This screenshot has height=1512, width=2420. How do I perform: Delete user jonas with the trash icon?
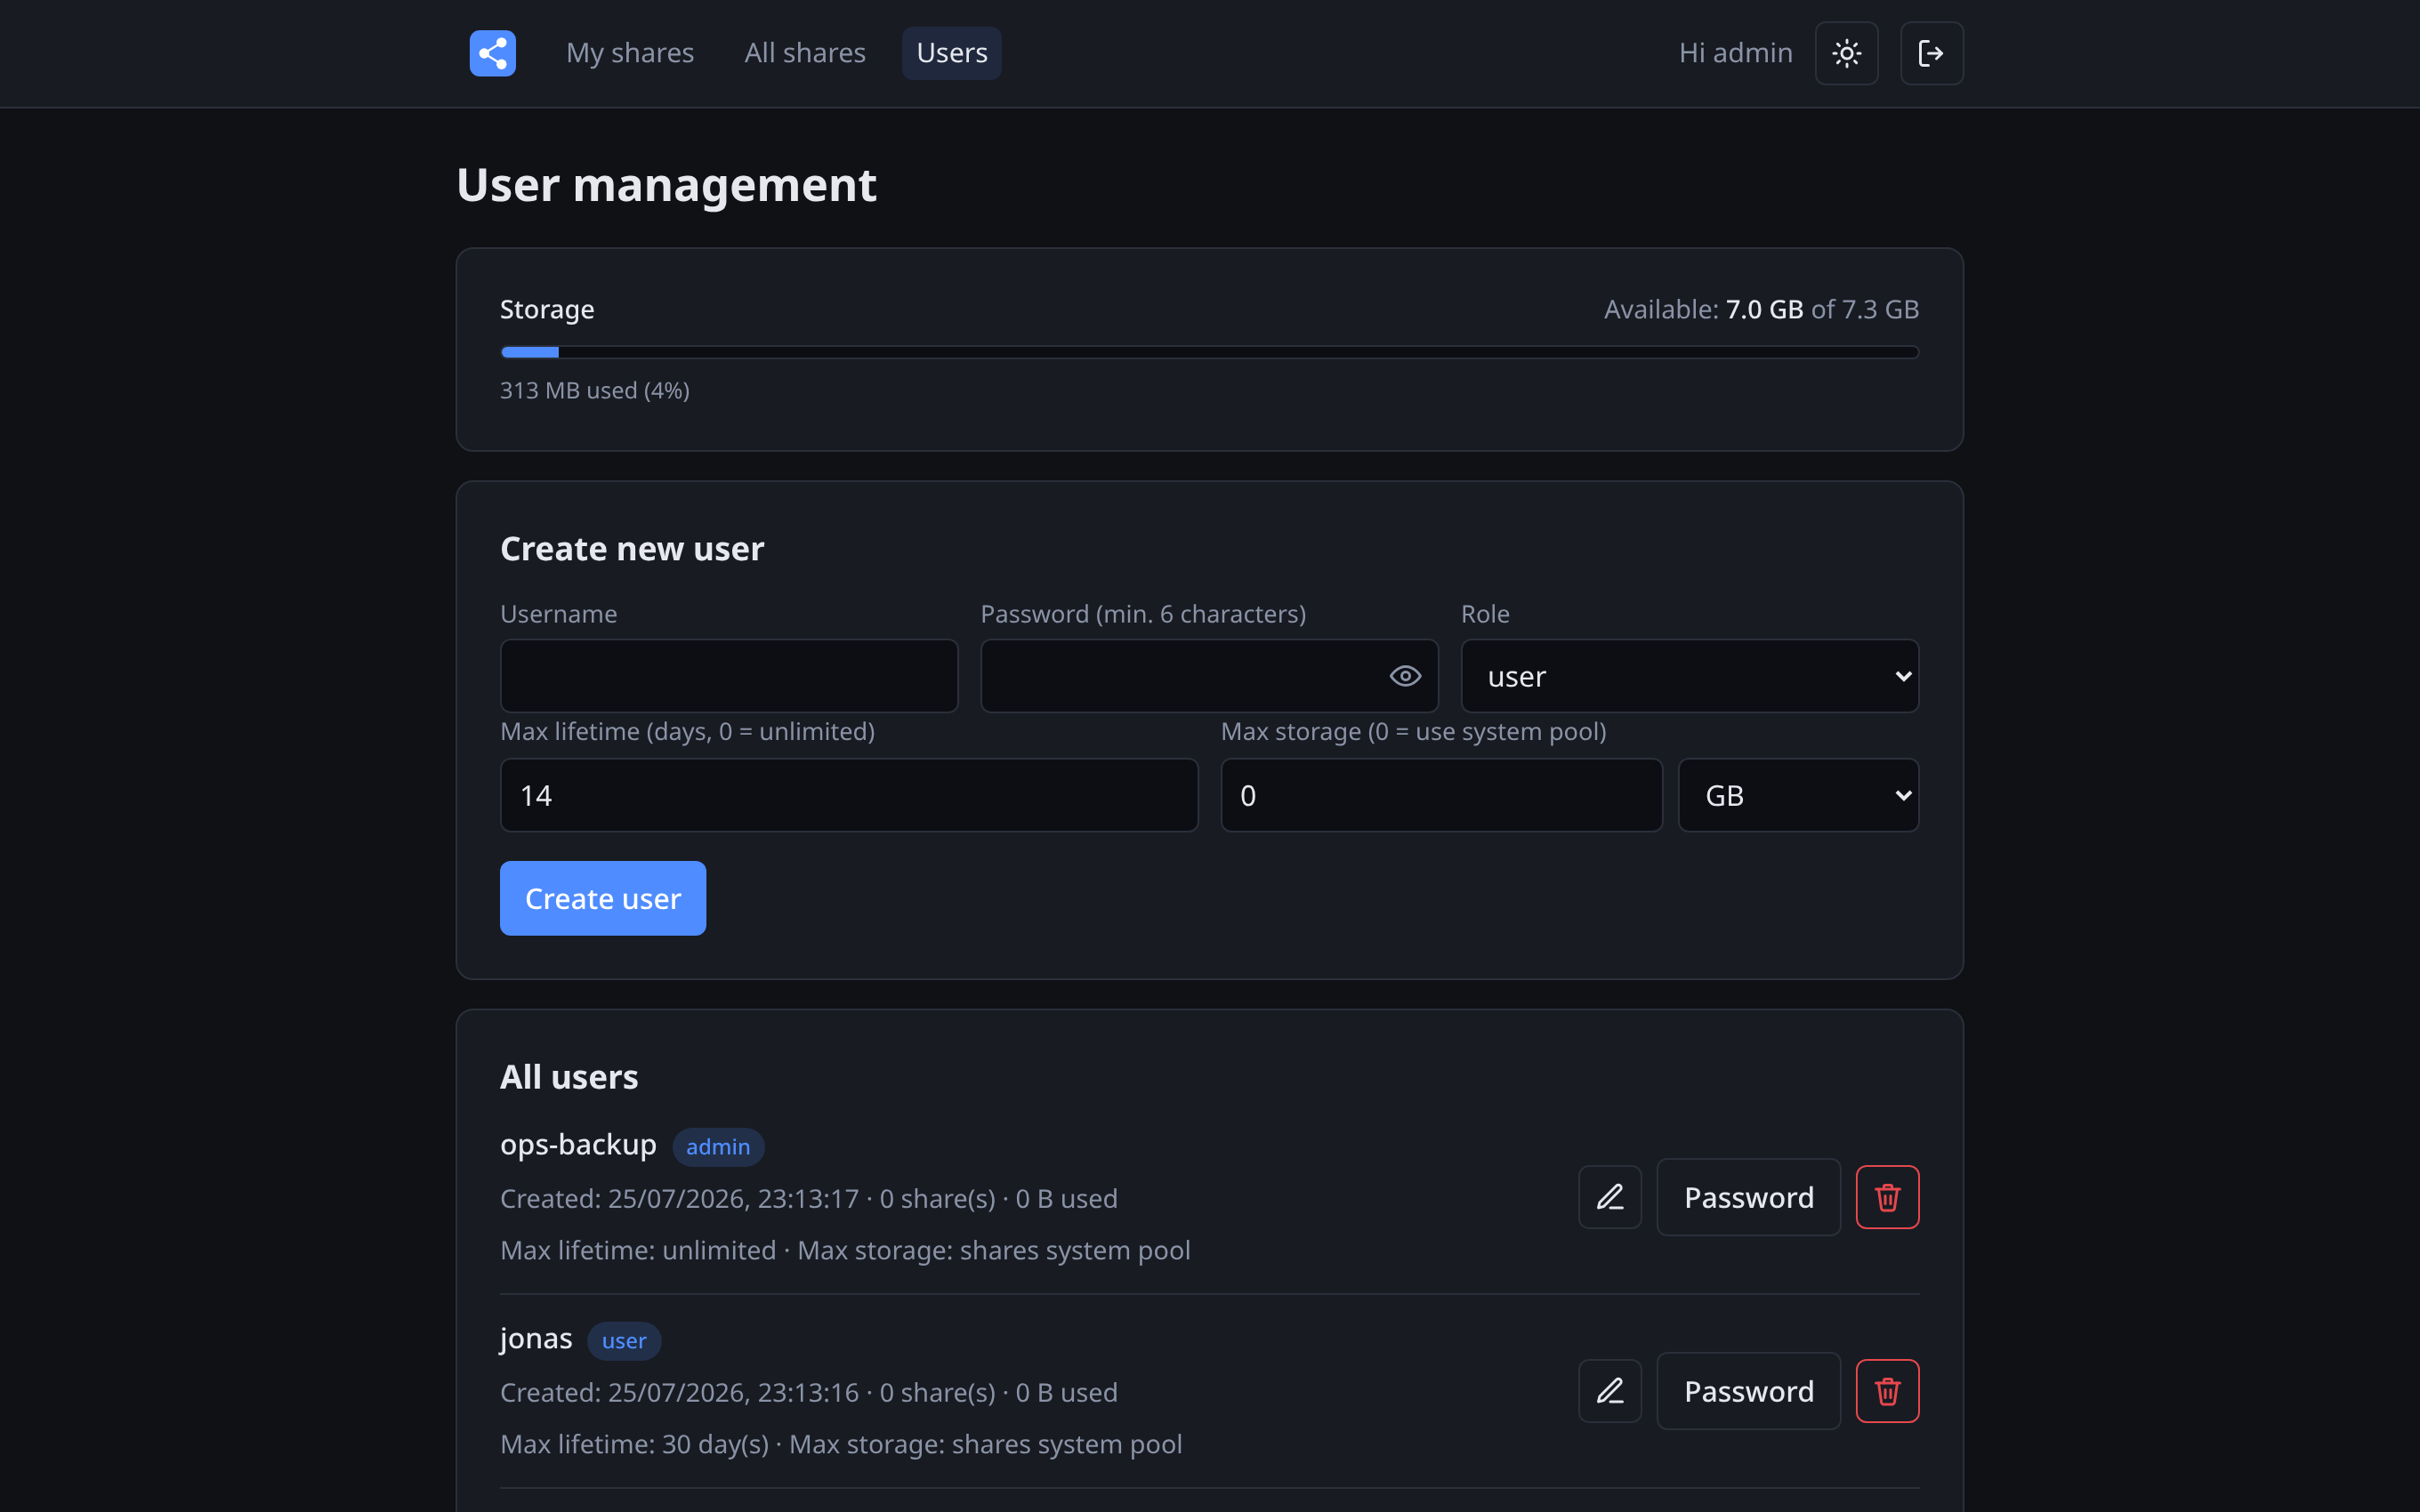coord(1887,1391)
